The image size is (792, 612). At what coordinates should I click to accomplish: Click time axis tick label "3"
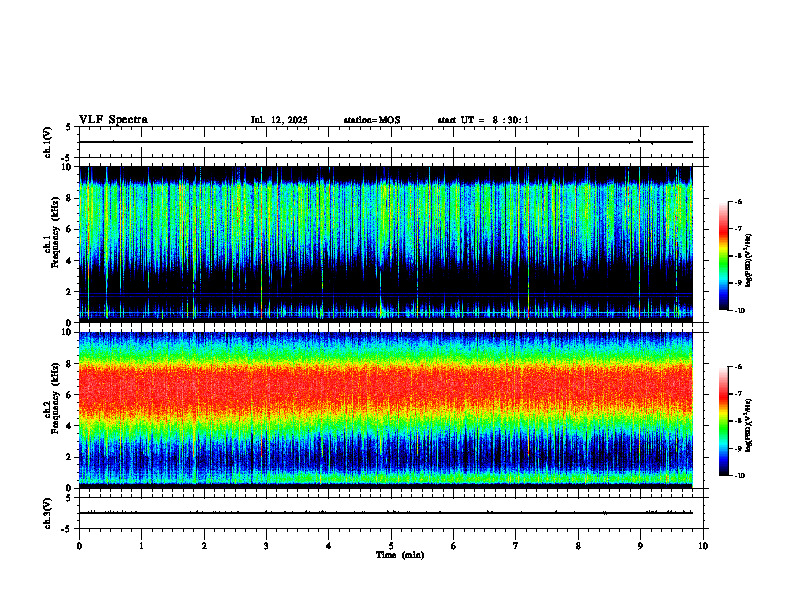[x=266, y=546]
